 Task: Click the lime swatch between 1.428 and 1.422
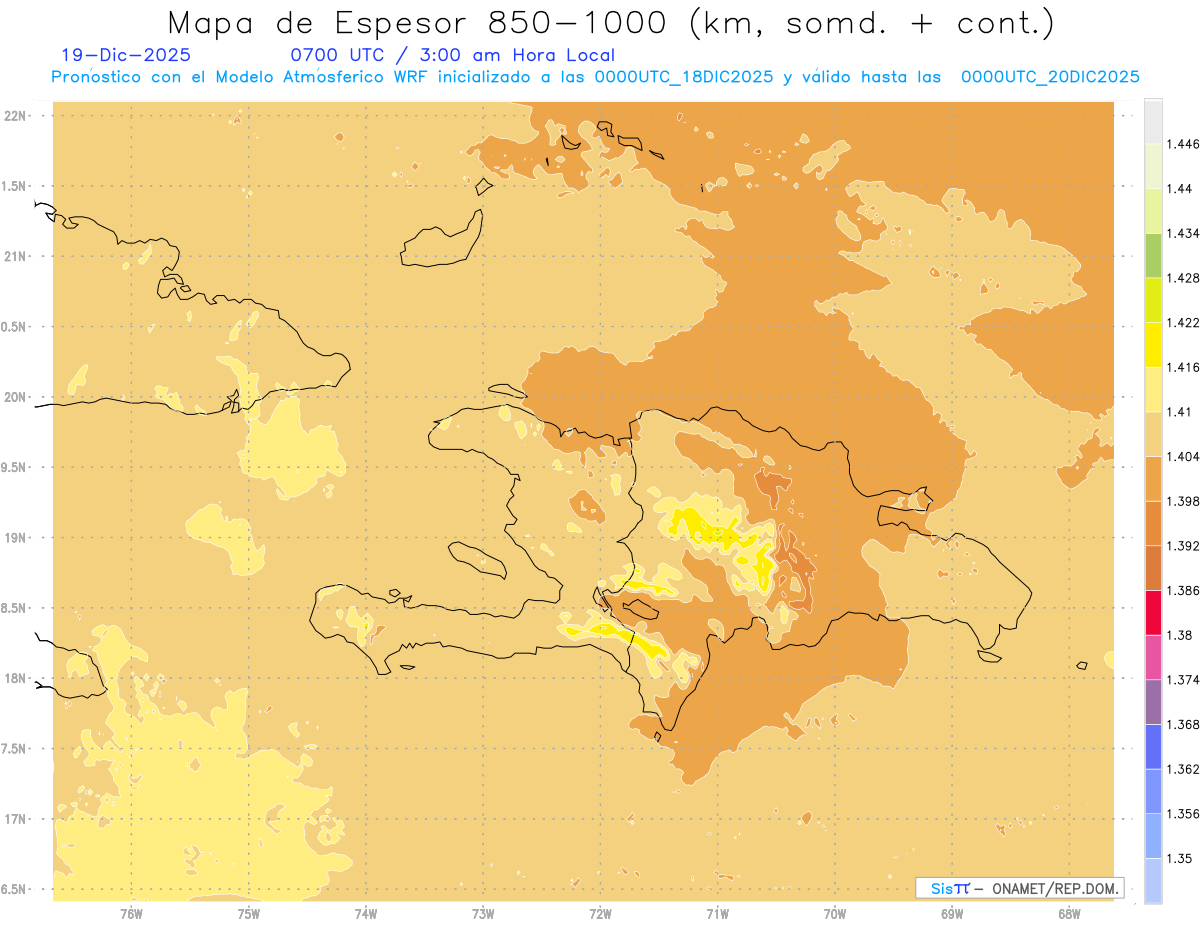(x=1153, y=300)
